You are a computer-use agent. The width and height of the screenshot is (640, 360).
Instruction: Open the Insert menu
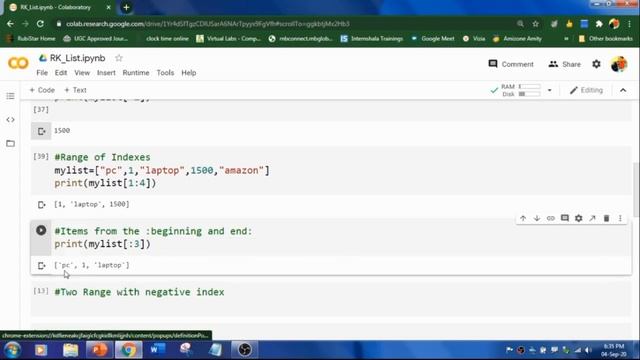[x=106, y=73]
